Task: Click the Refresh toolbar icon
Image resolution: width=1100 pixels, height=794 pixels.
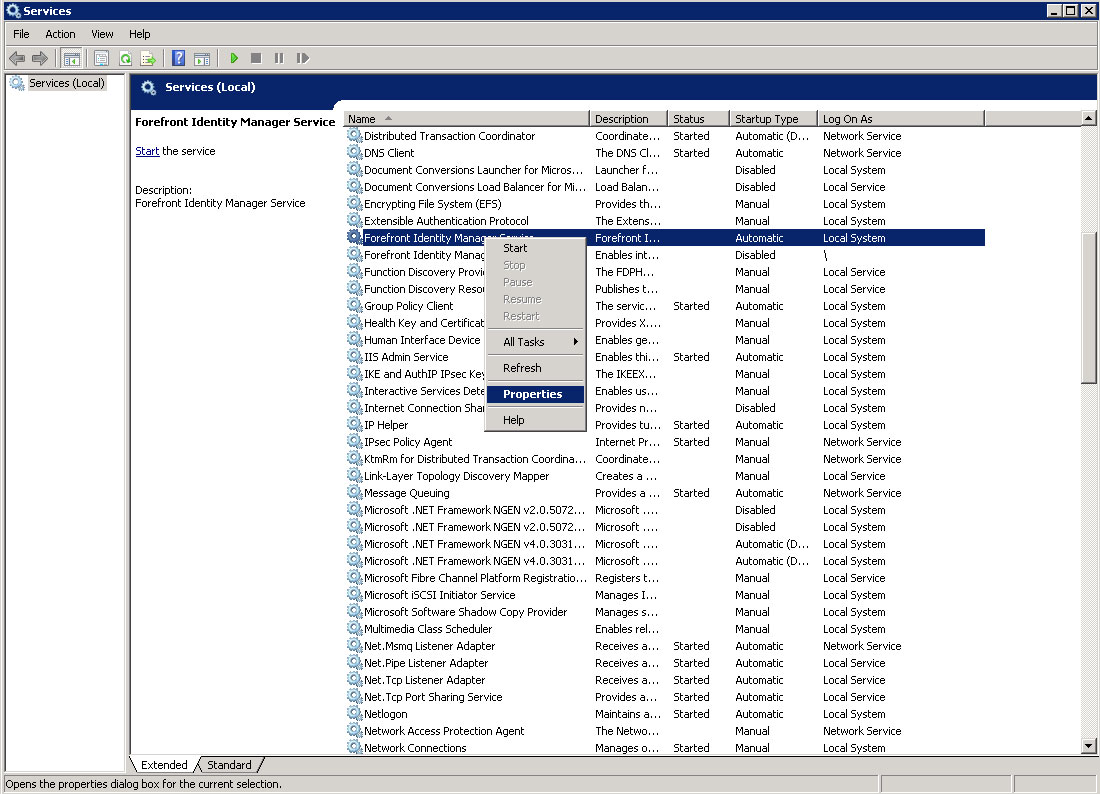Action: tap(125, 58)
